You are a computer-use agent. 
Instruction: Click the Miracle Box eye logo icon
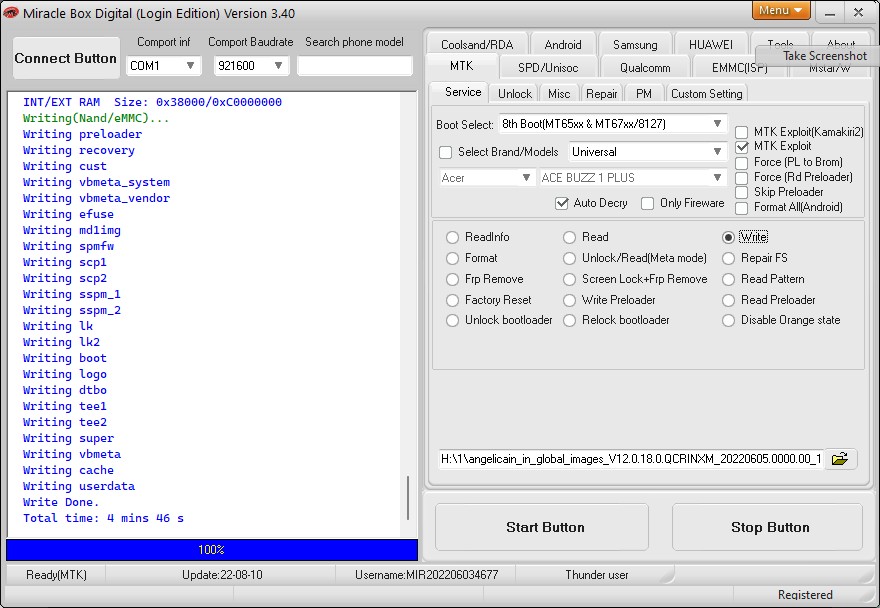pos(11,12)
